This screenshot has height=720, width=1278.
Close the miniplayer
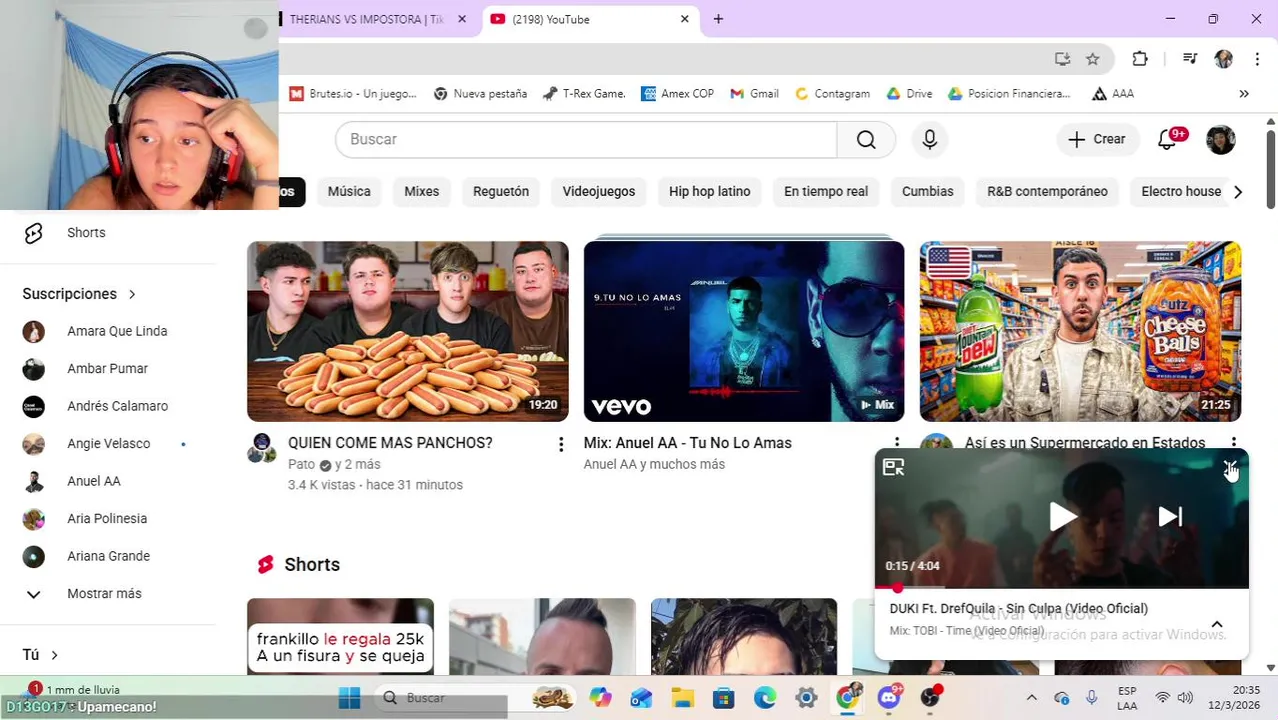click(1230, 467)
